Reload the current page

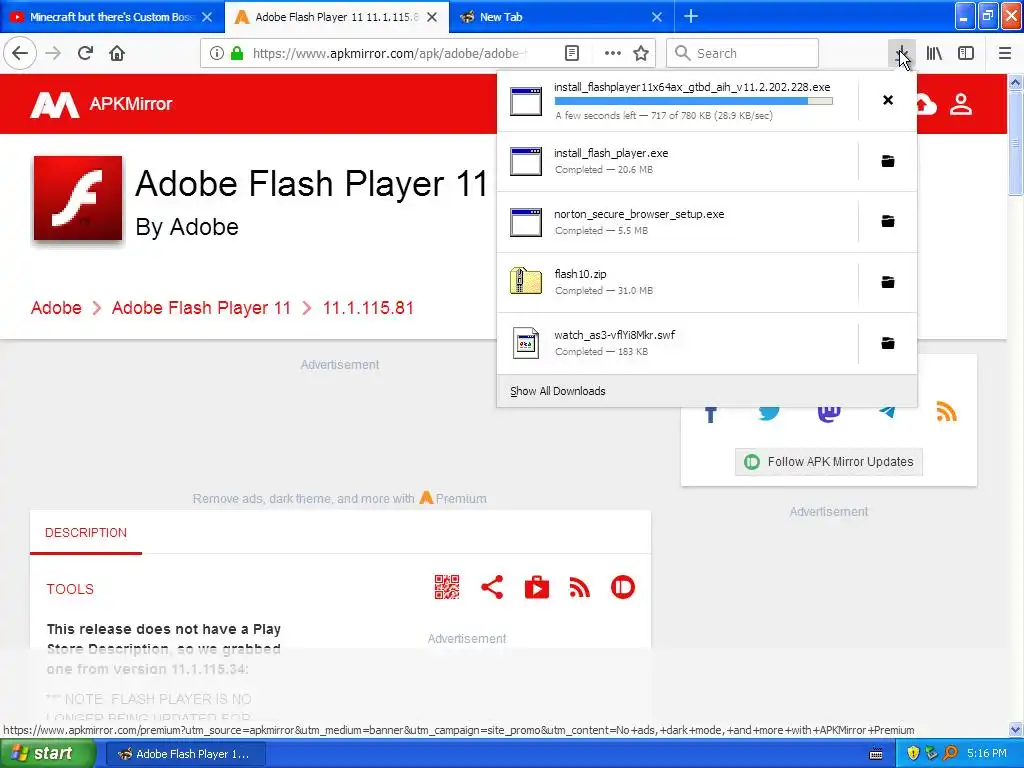pos(85,53)
